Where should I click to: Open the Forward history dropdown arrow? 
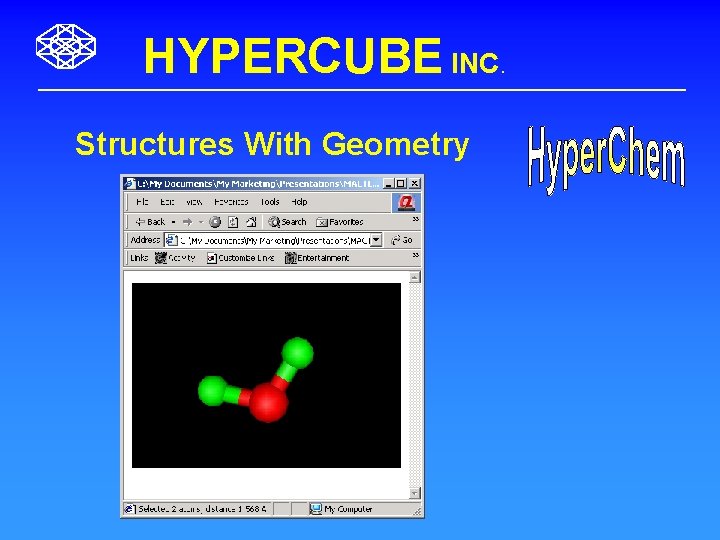(201, 222)
